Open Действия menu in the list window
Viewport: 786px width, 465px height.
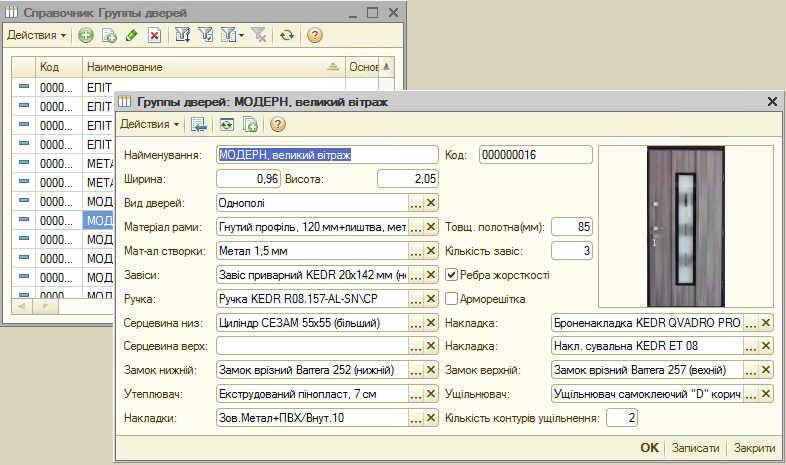tap(36, 35)
